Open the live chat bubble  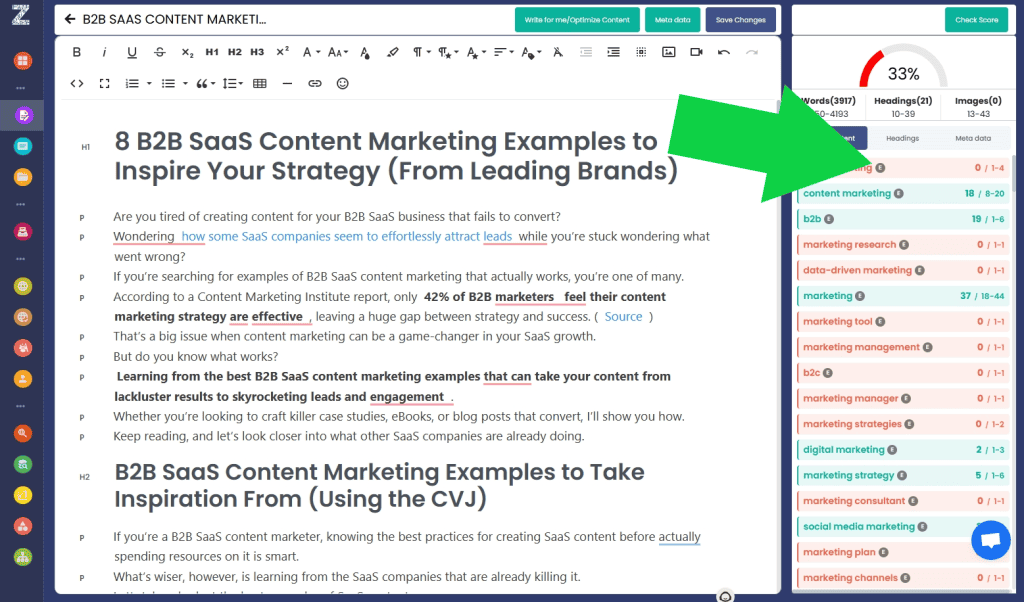[x=991, y=540]
